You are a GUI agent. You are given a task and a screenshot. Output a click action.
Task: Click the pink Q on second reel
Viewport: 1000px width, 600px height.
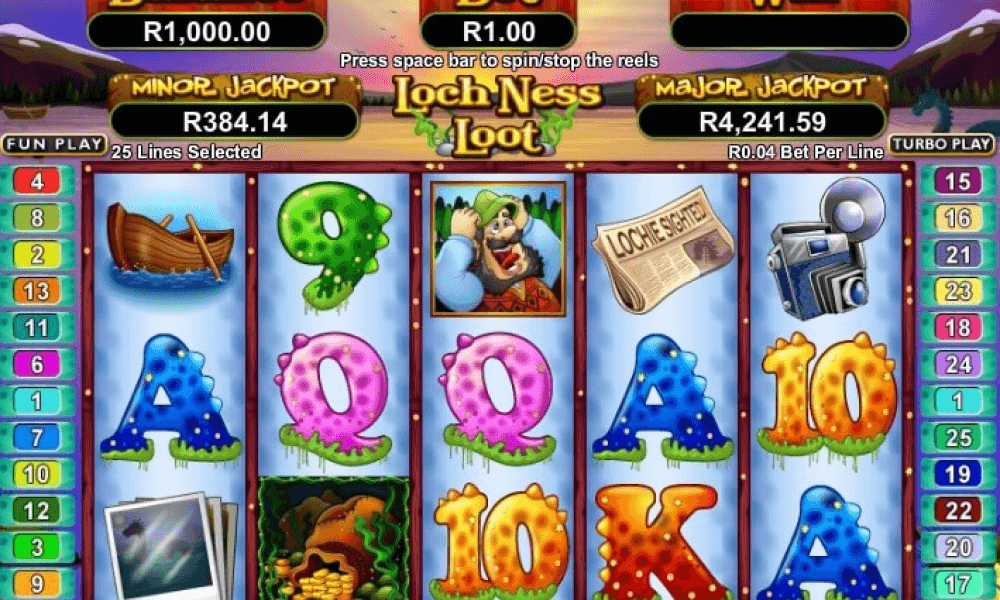coord(334,399)
